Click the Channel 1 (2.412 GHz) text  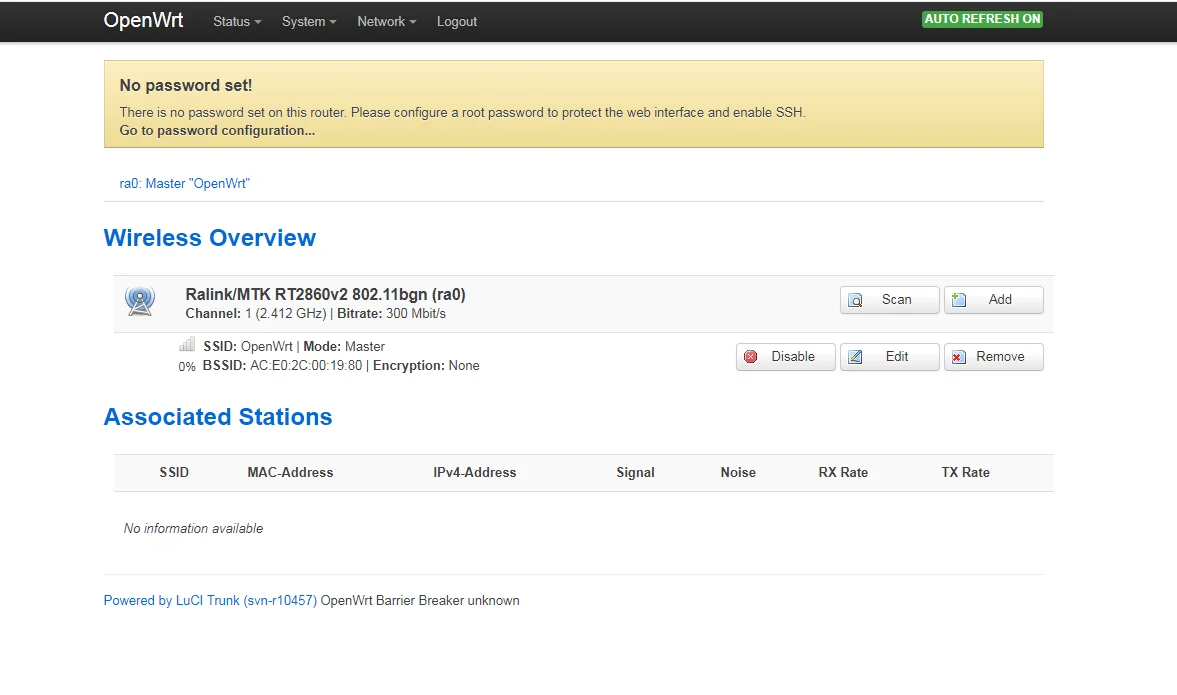click(256, 314)
